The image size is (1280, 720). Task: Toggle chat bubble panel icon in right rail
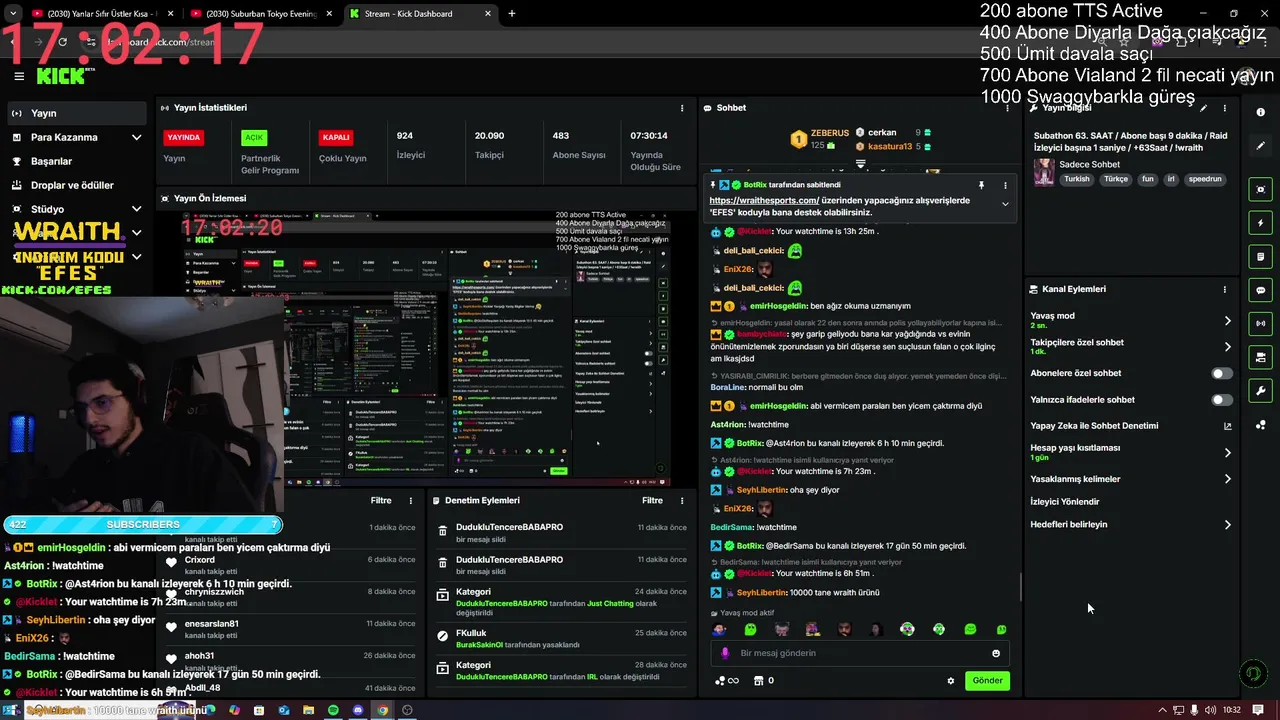(1261, 290)
